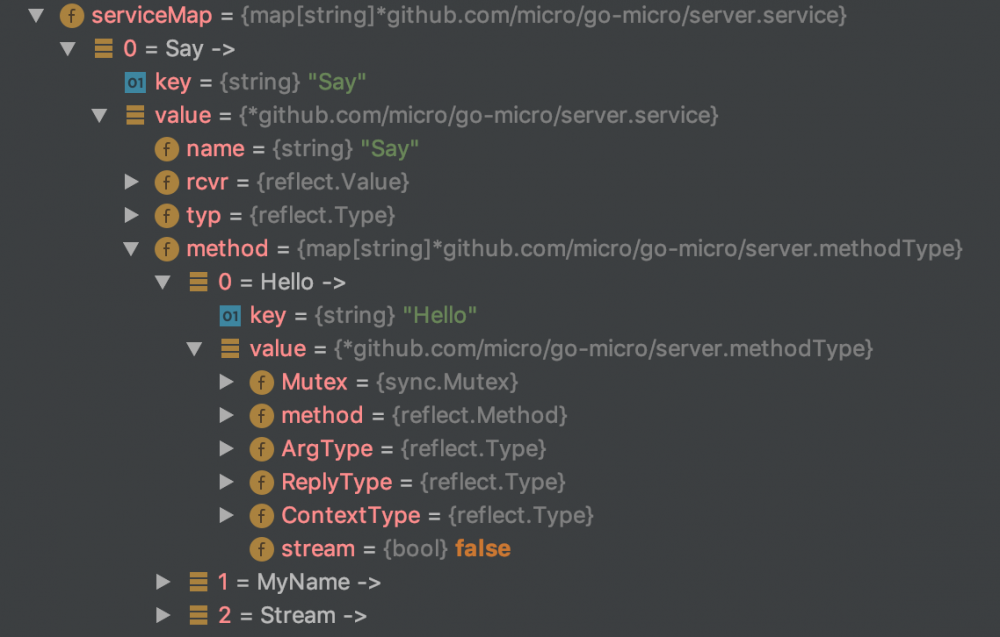1000x637 pixels.
Task: Expand the ArgType field
Action: pos(226,449)
